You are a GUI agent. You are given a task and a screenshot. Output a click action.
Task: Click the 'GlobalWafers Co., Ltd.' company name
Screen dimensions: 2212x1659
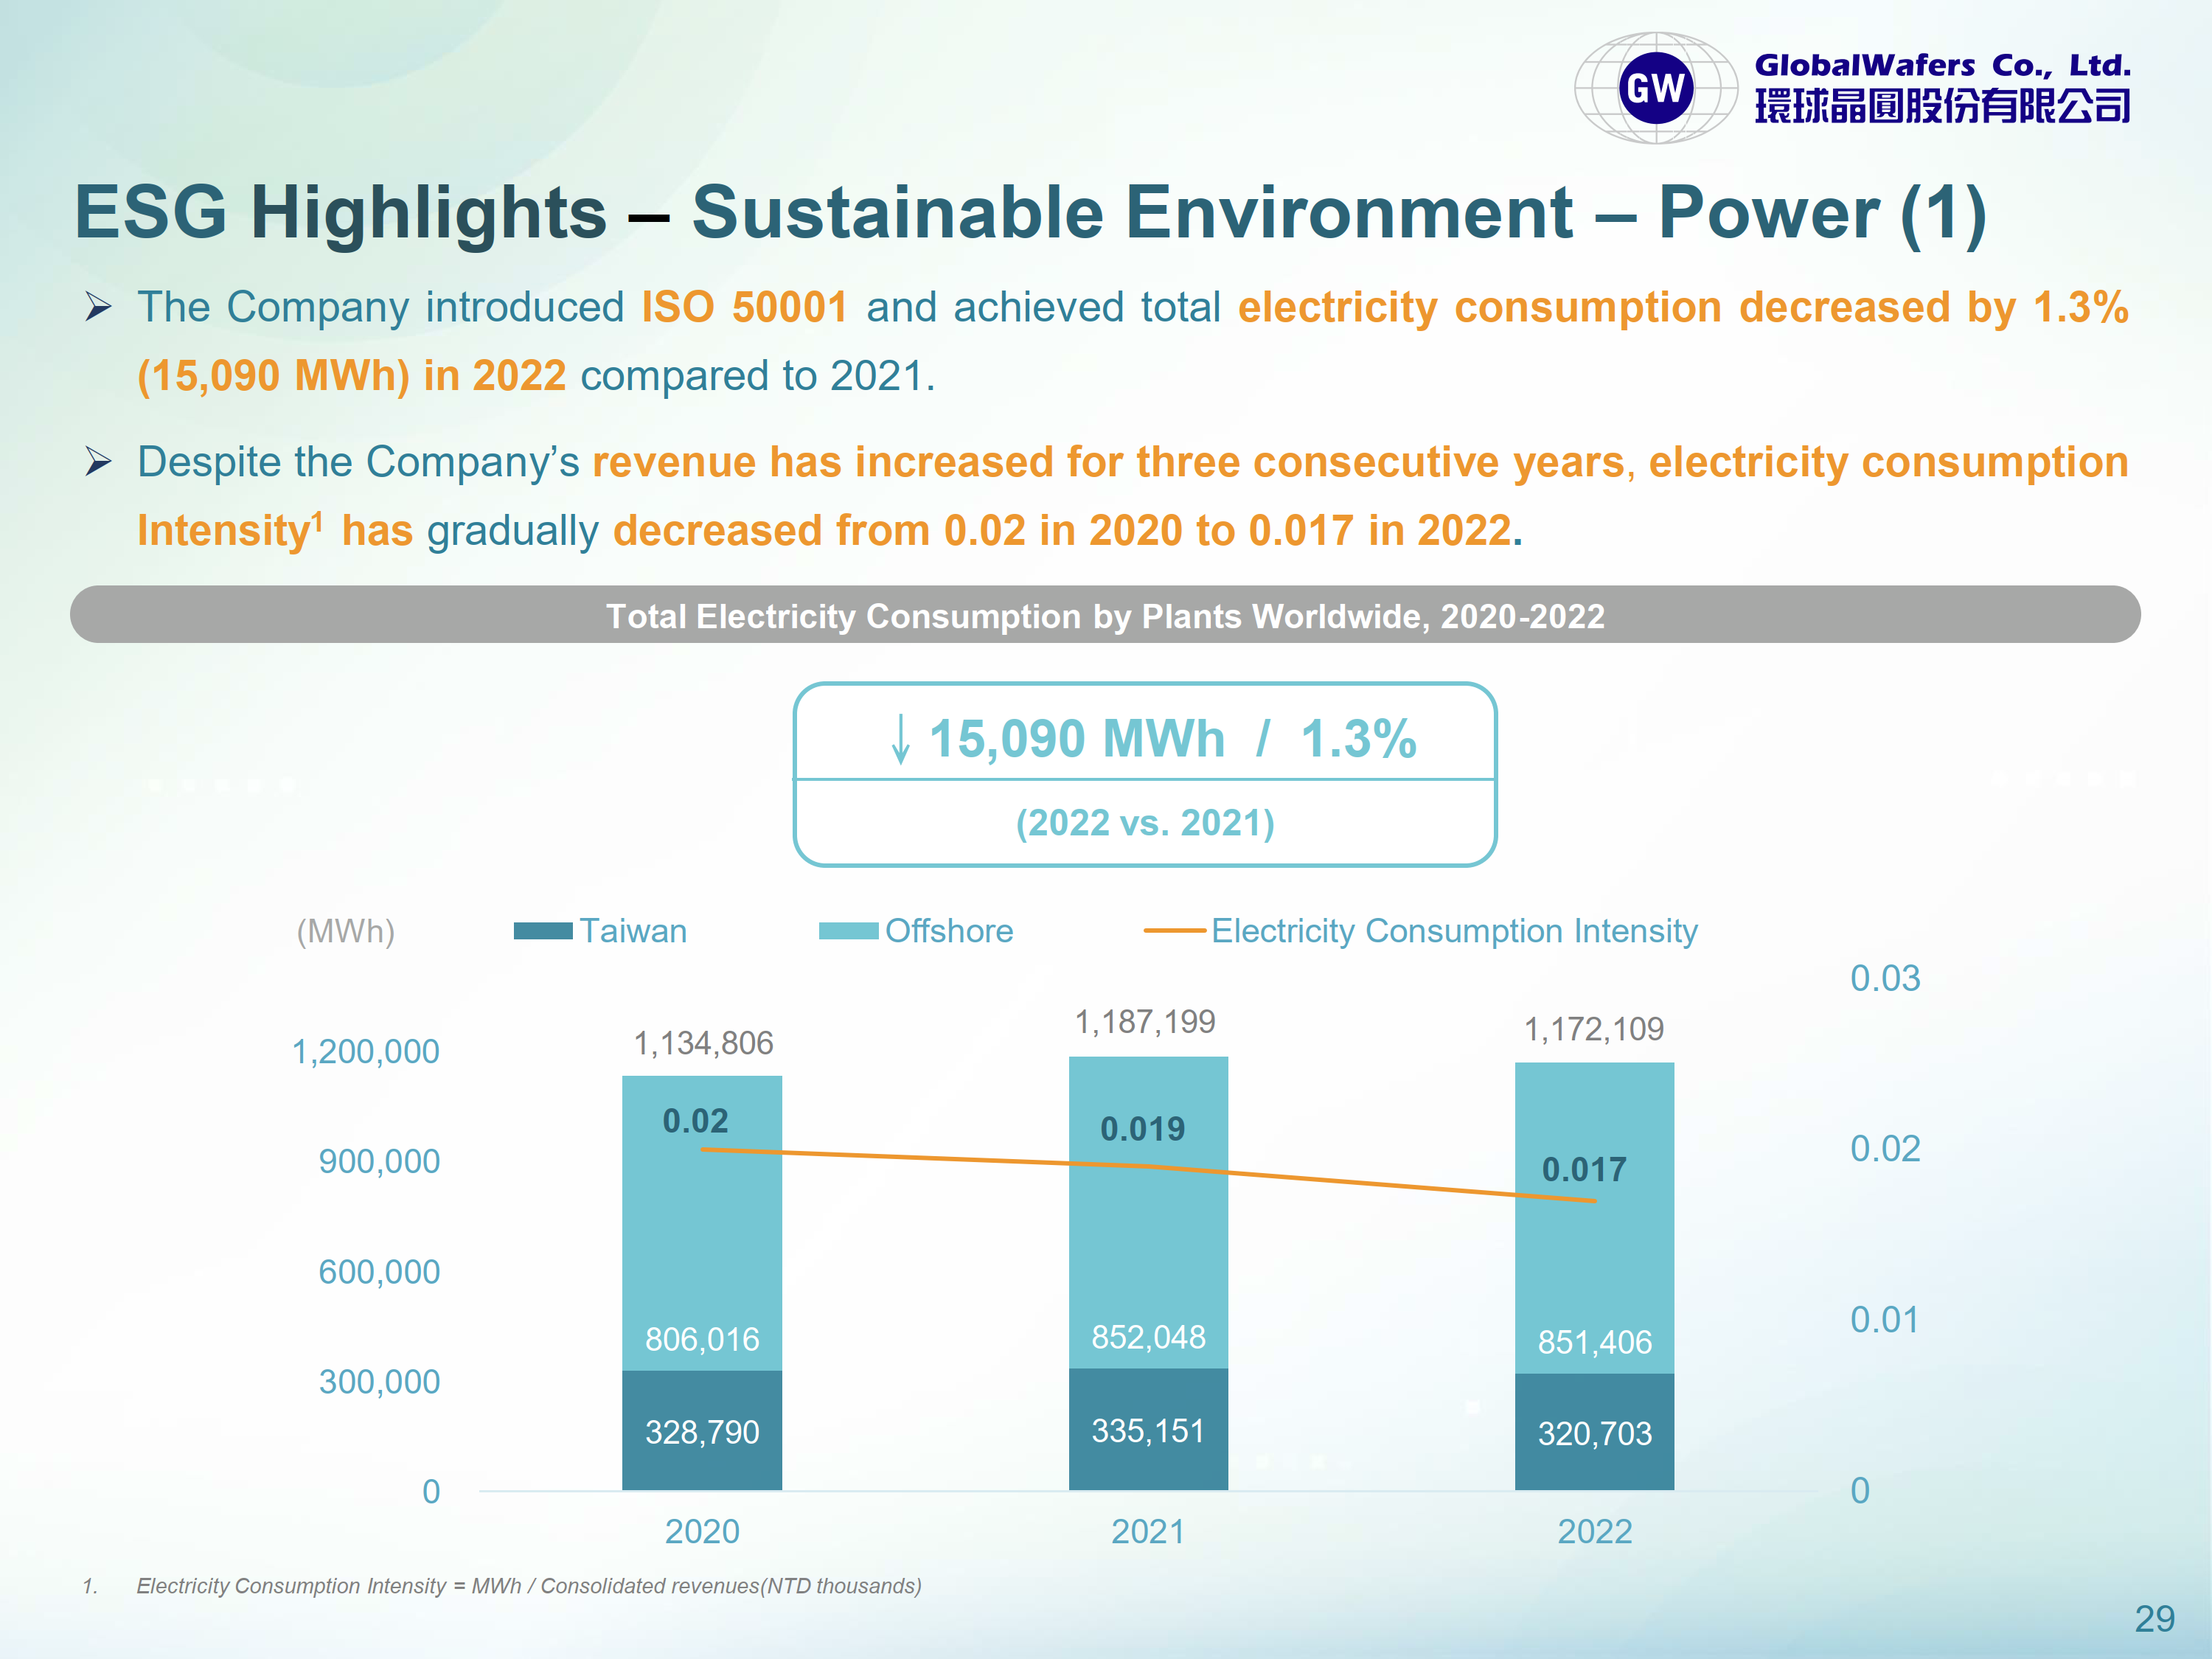pyautogui.click(x=1942, y=66)
